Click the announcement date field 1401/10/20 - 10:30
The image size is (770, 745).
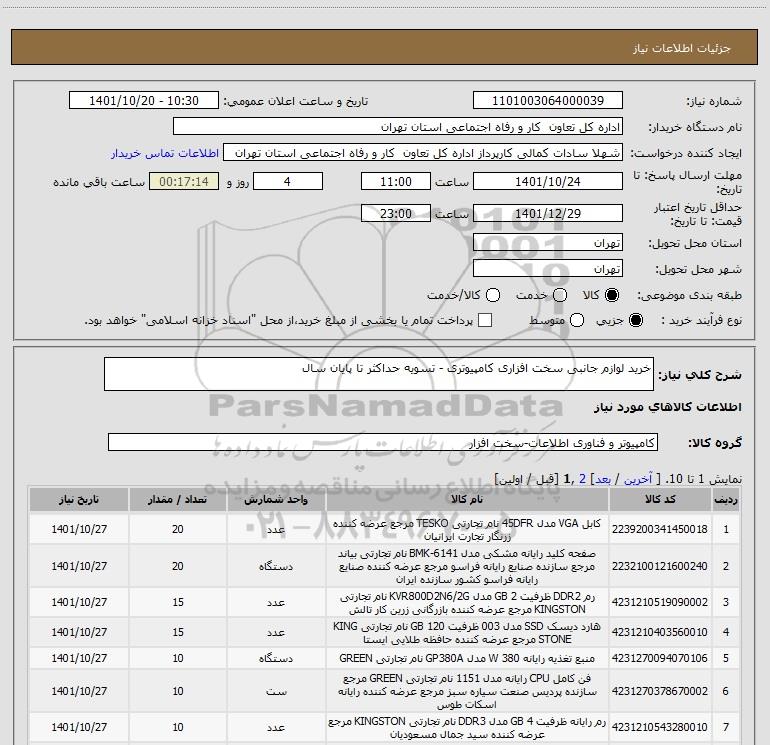(x=144, y=101)
